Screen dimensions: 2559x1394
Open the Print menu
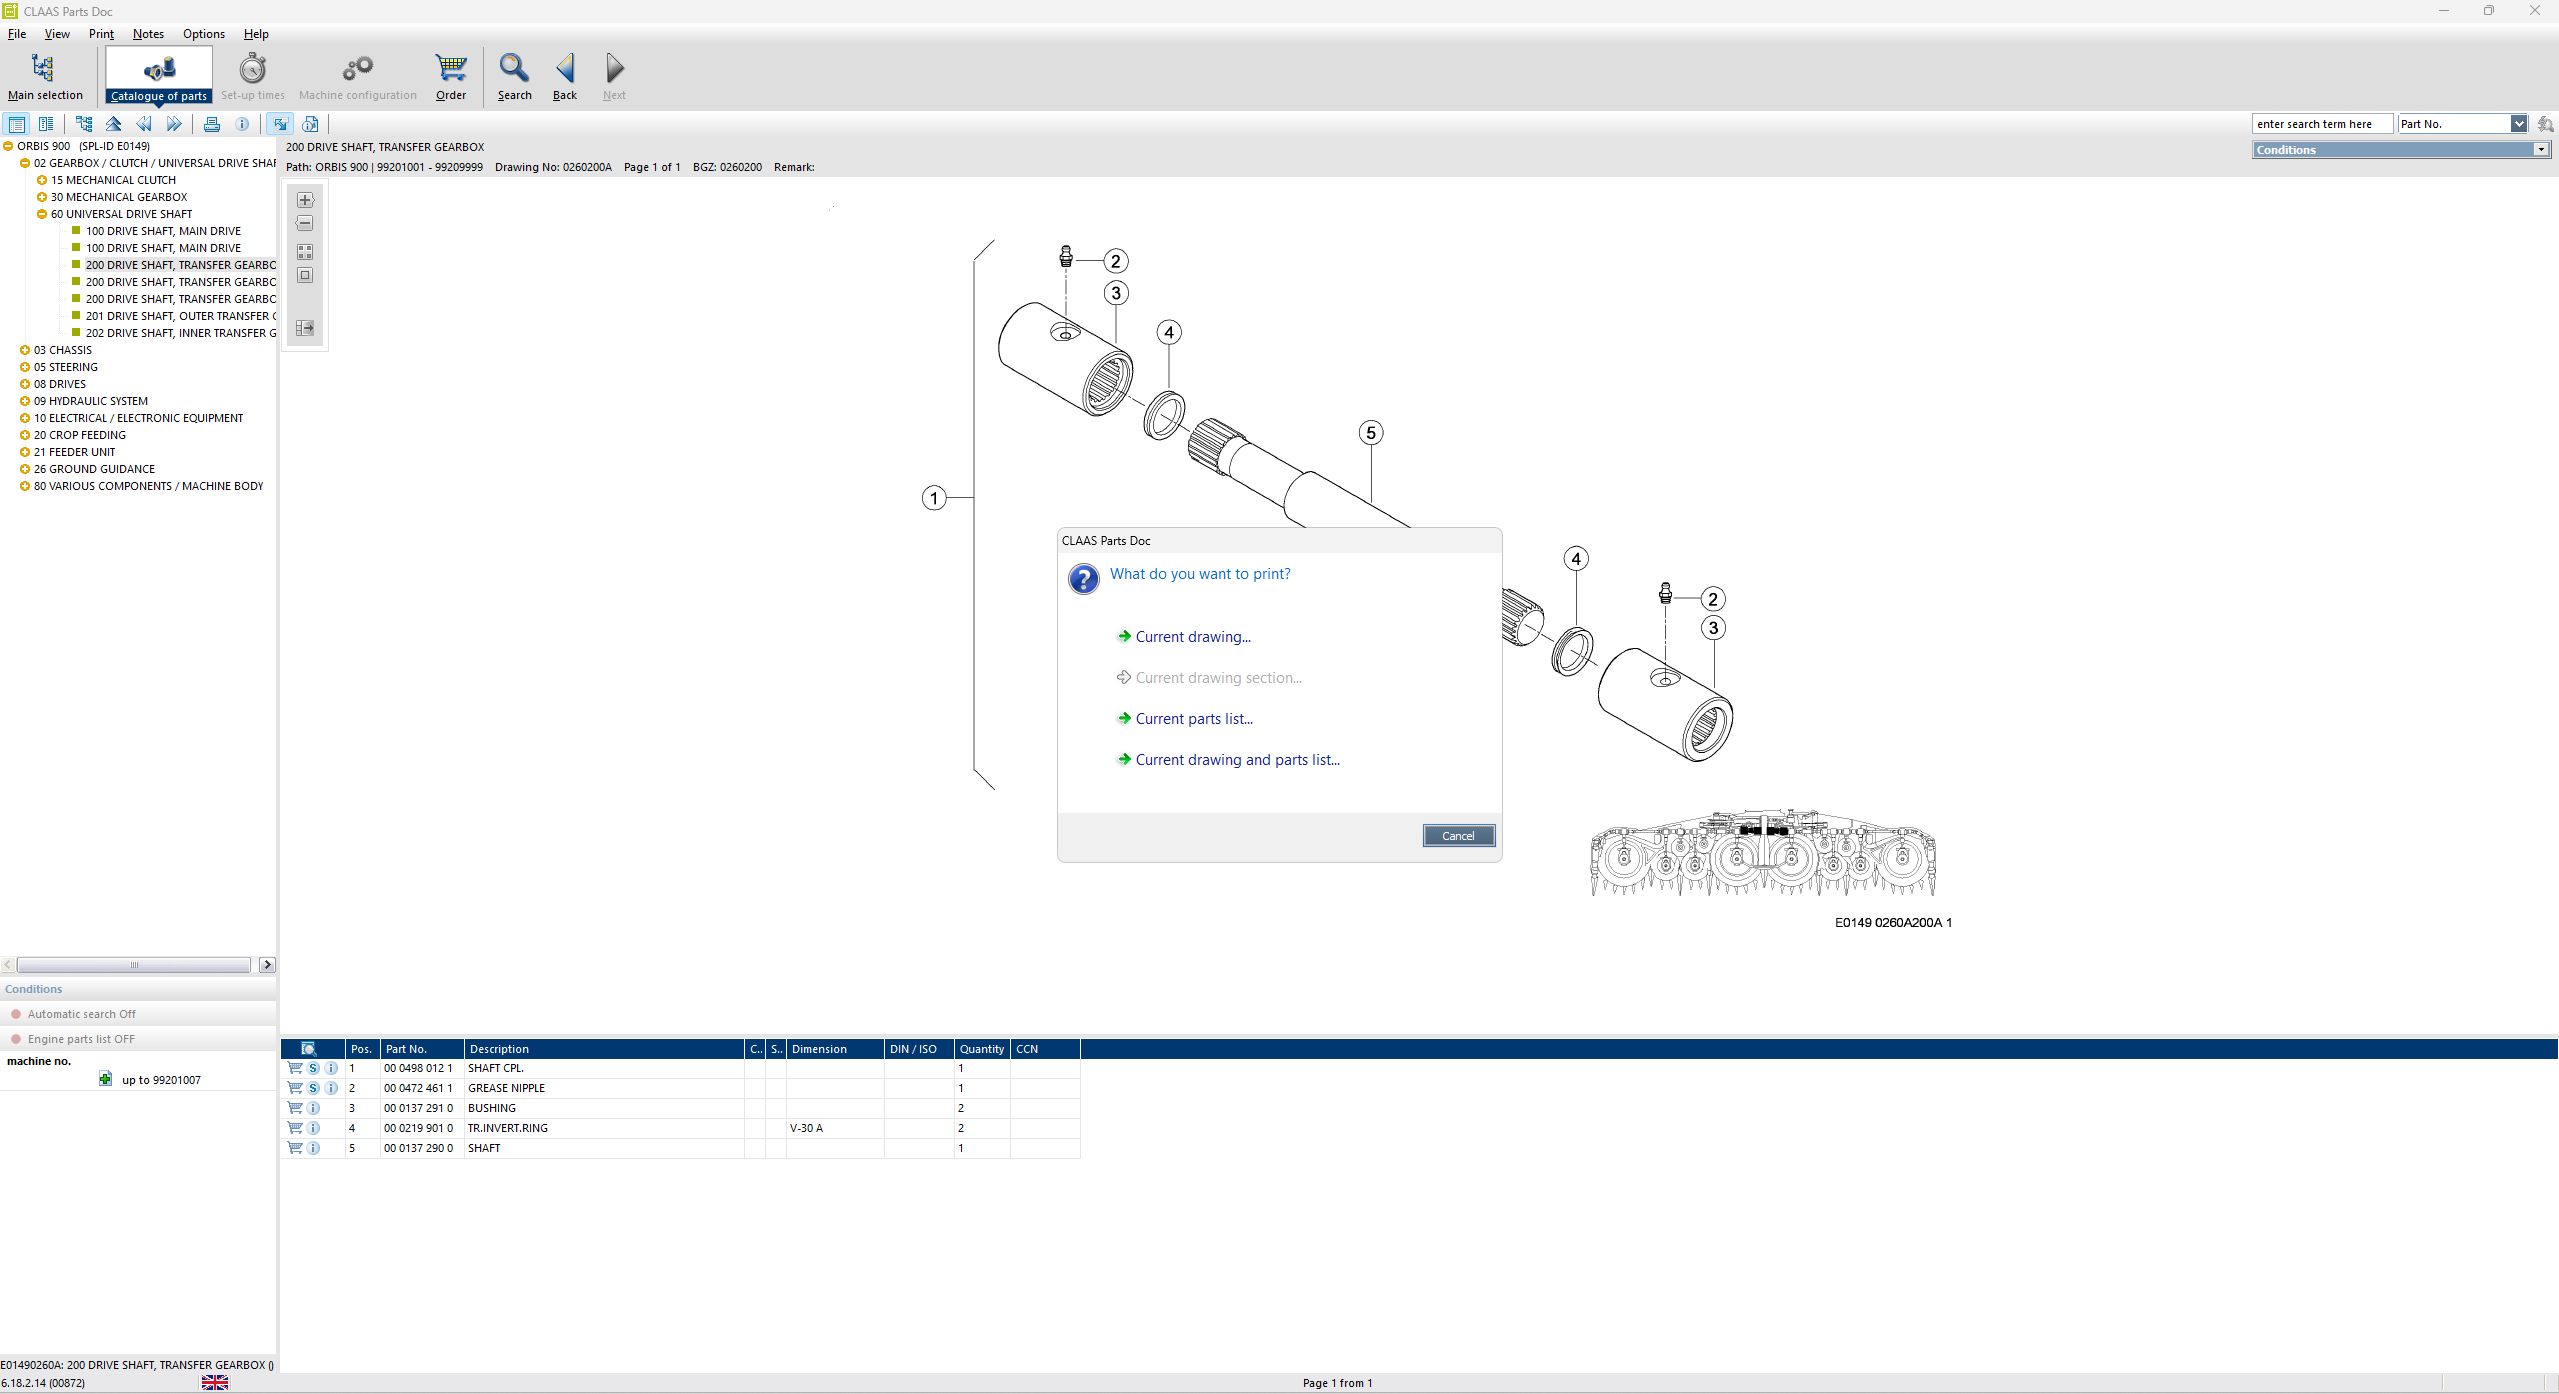pos(101,34)
